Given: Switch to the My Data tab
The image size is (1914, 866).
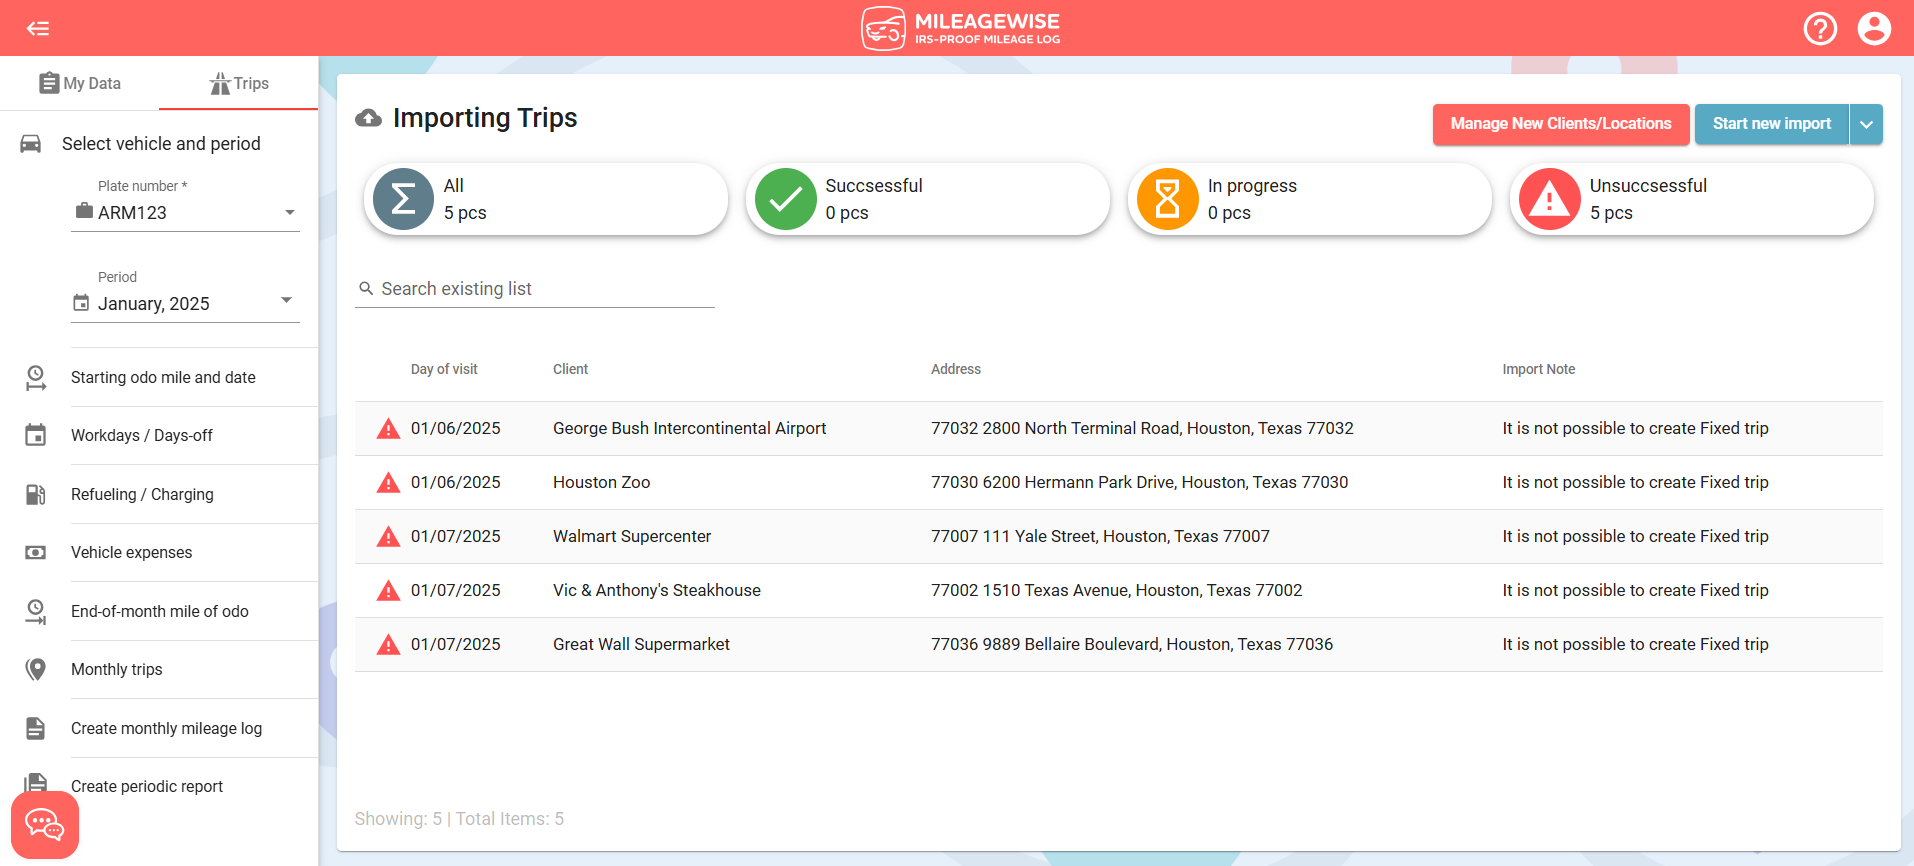Looking at the screenshot, I should [x=80, y=83].
